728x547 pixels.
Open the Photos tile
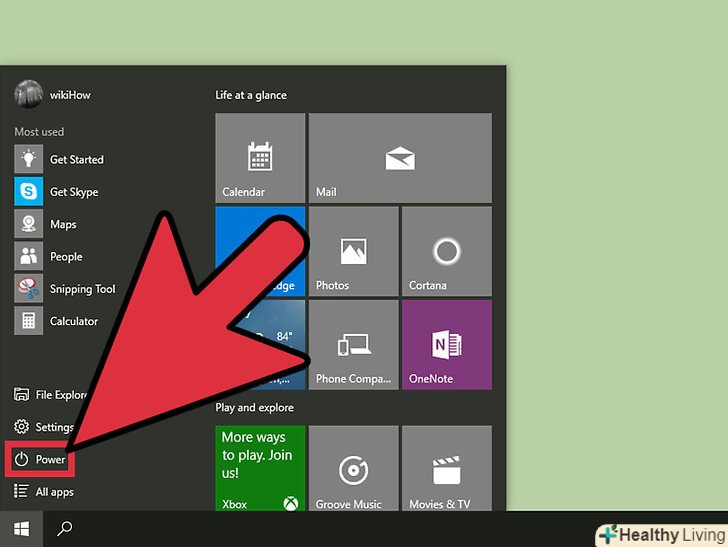[x=353, y=251]
